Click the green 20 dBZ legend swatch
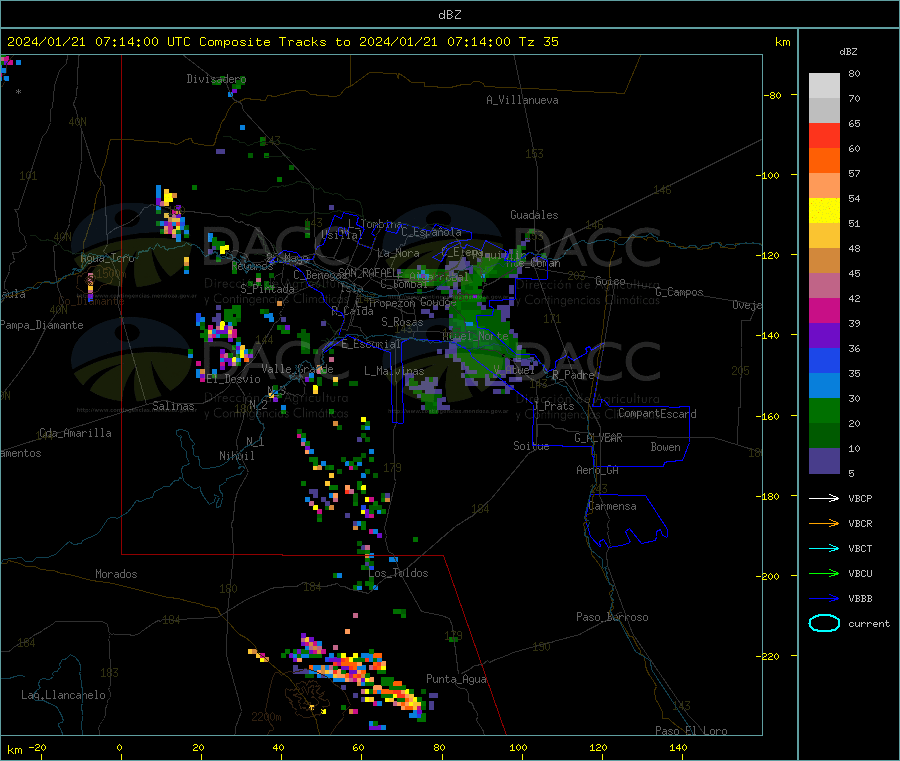The width and height of the screenshot is (900, 761). 824,410
